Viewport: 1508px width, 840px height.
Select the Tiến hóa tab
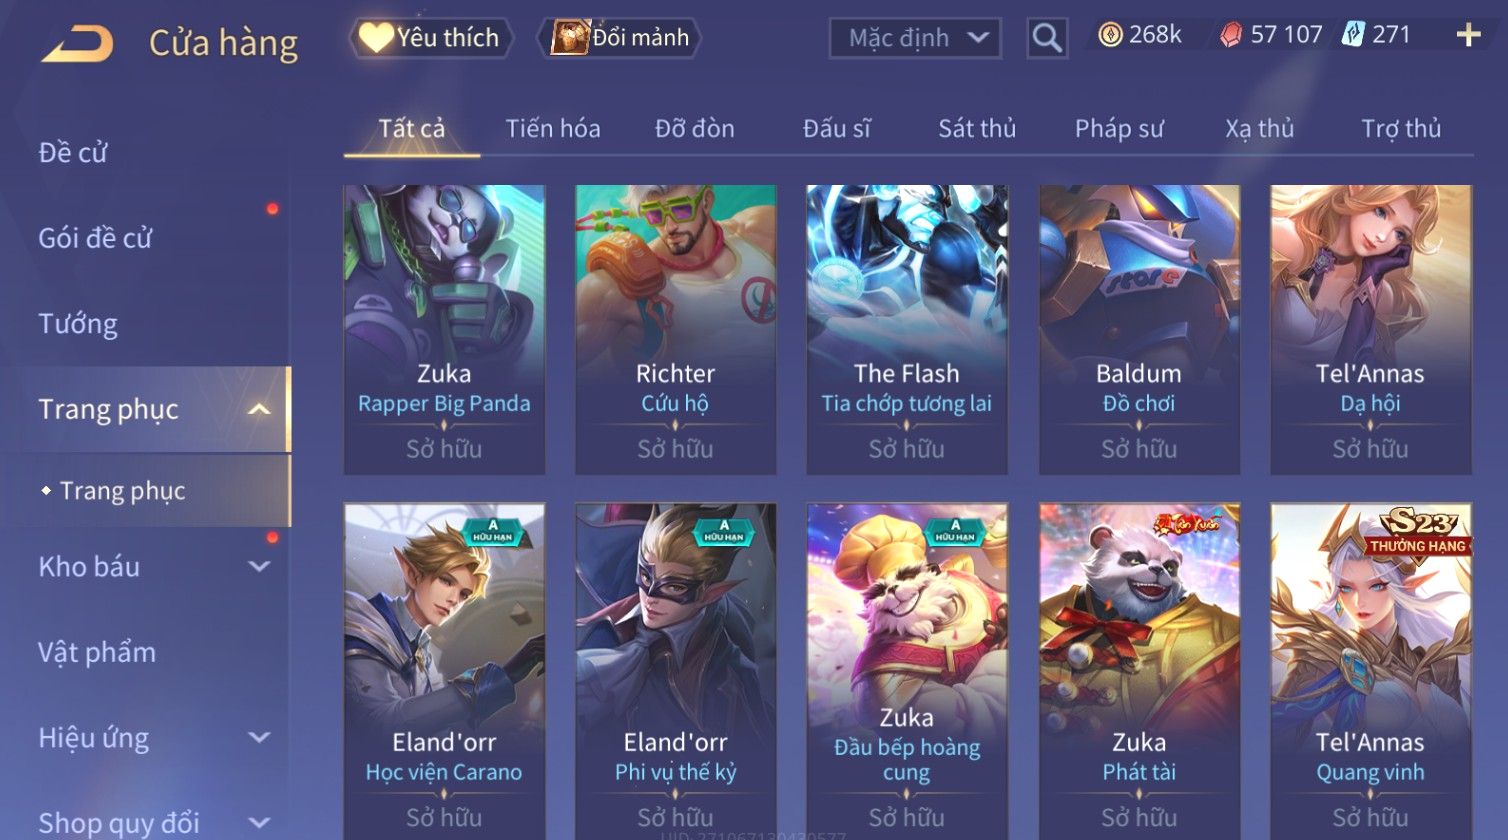pos(553,129)
